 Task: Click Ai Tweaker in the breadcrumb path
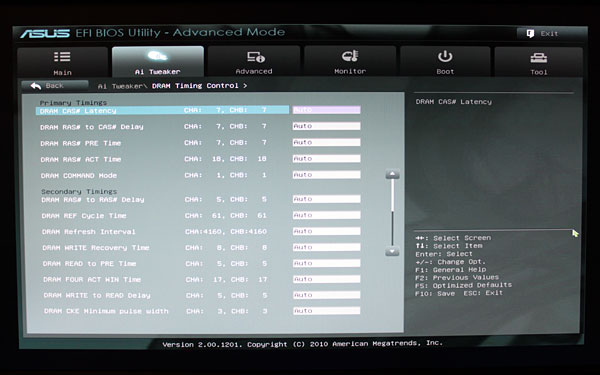(120, 86)
